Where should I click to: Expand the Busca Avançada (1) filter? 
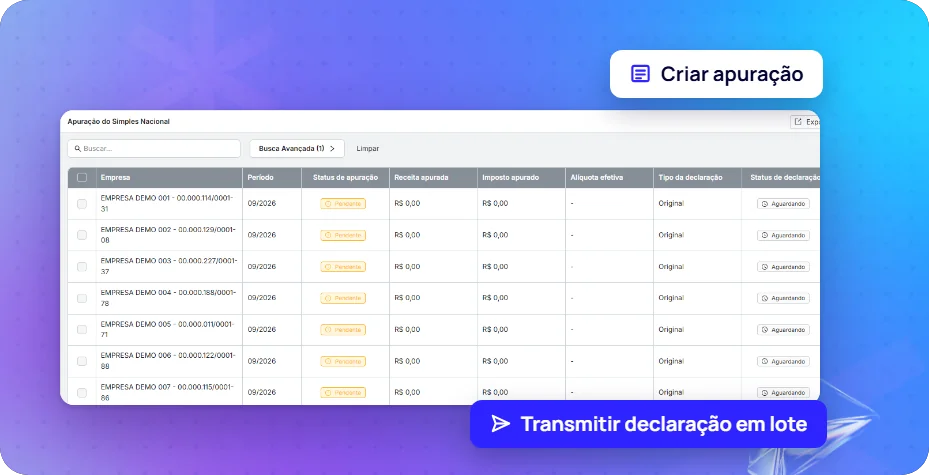[x=297, y=149]
